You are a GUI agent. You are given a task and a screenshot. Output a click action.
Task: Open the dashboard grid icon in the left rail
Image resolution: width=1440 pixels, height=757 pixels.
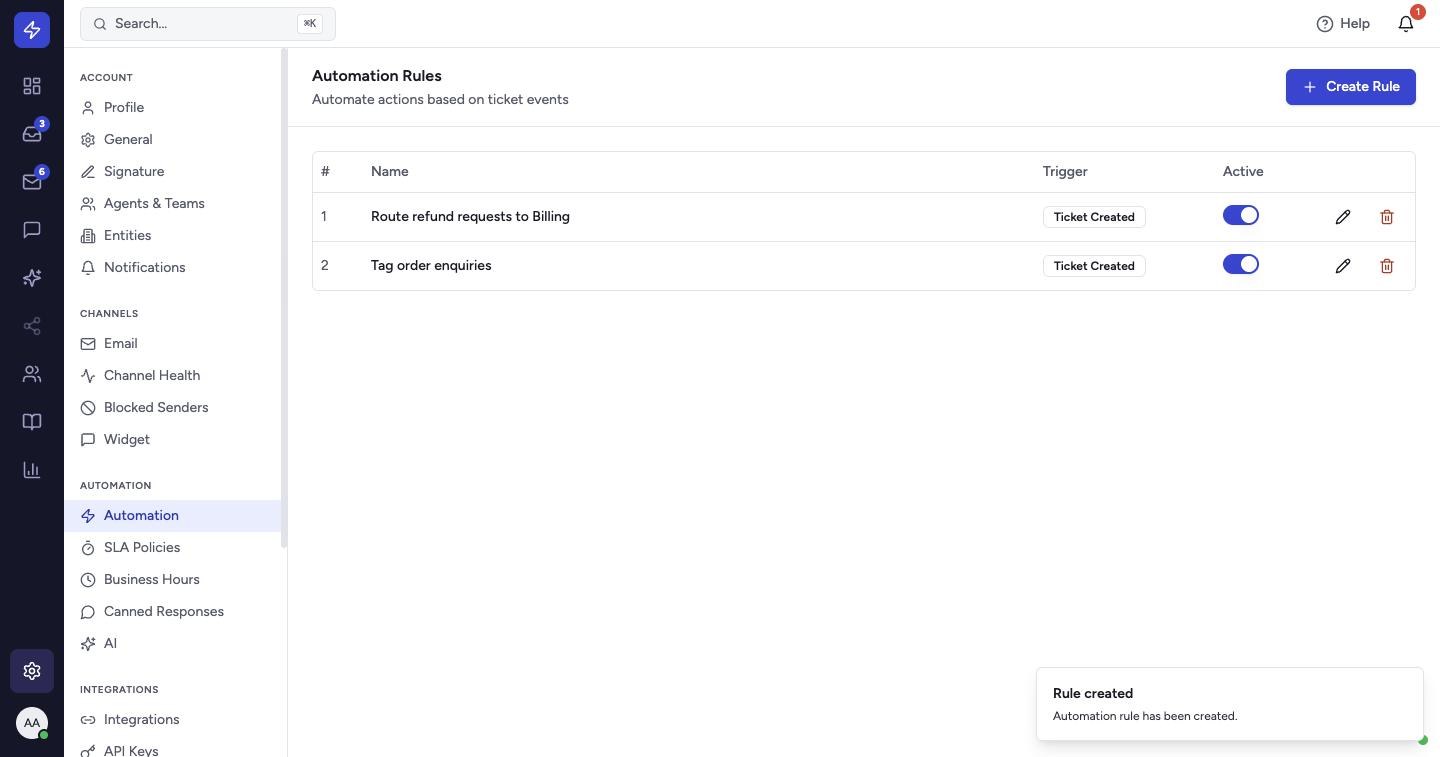pyautogui.click(x=32, y=86)
